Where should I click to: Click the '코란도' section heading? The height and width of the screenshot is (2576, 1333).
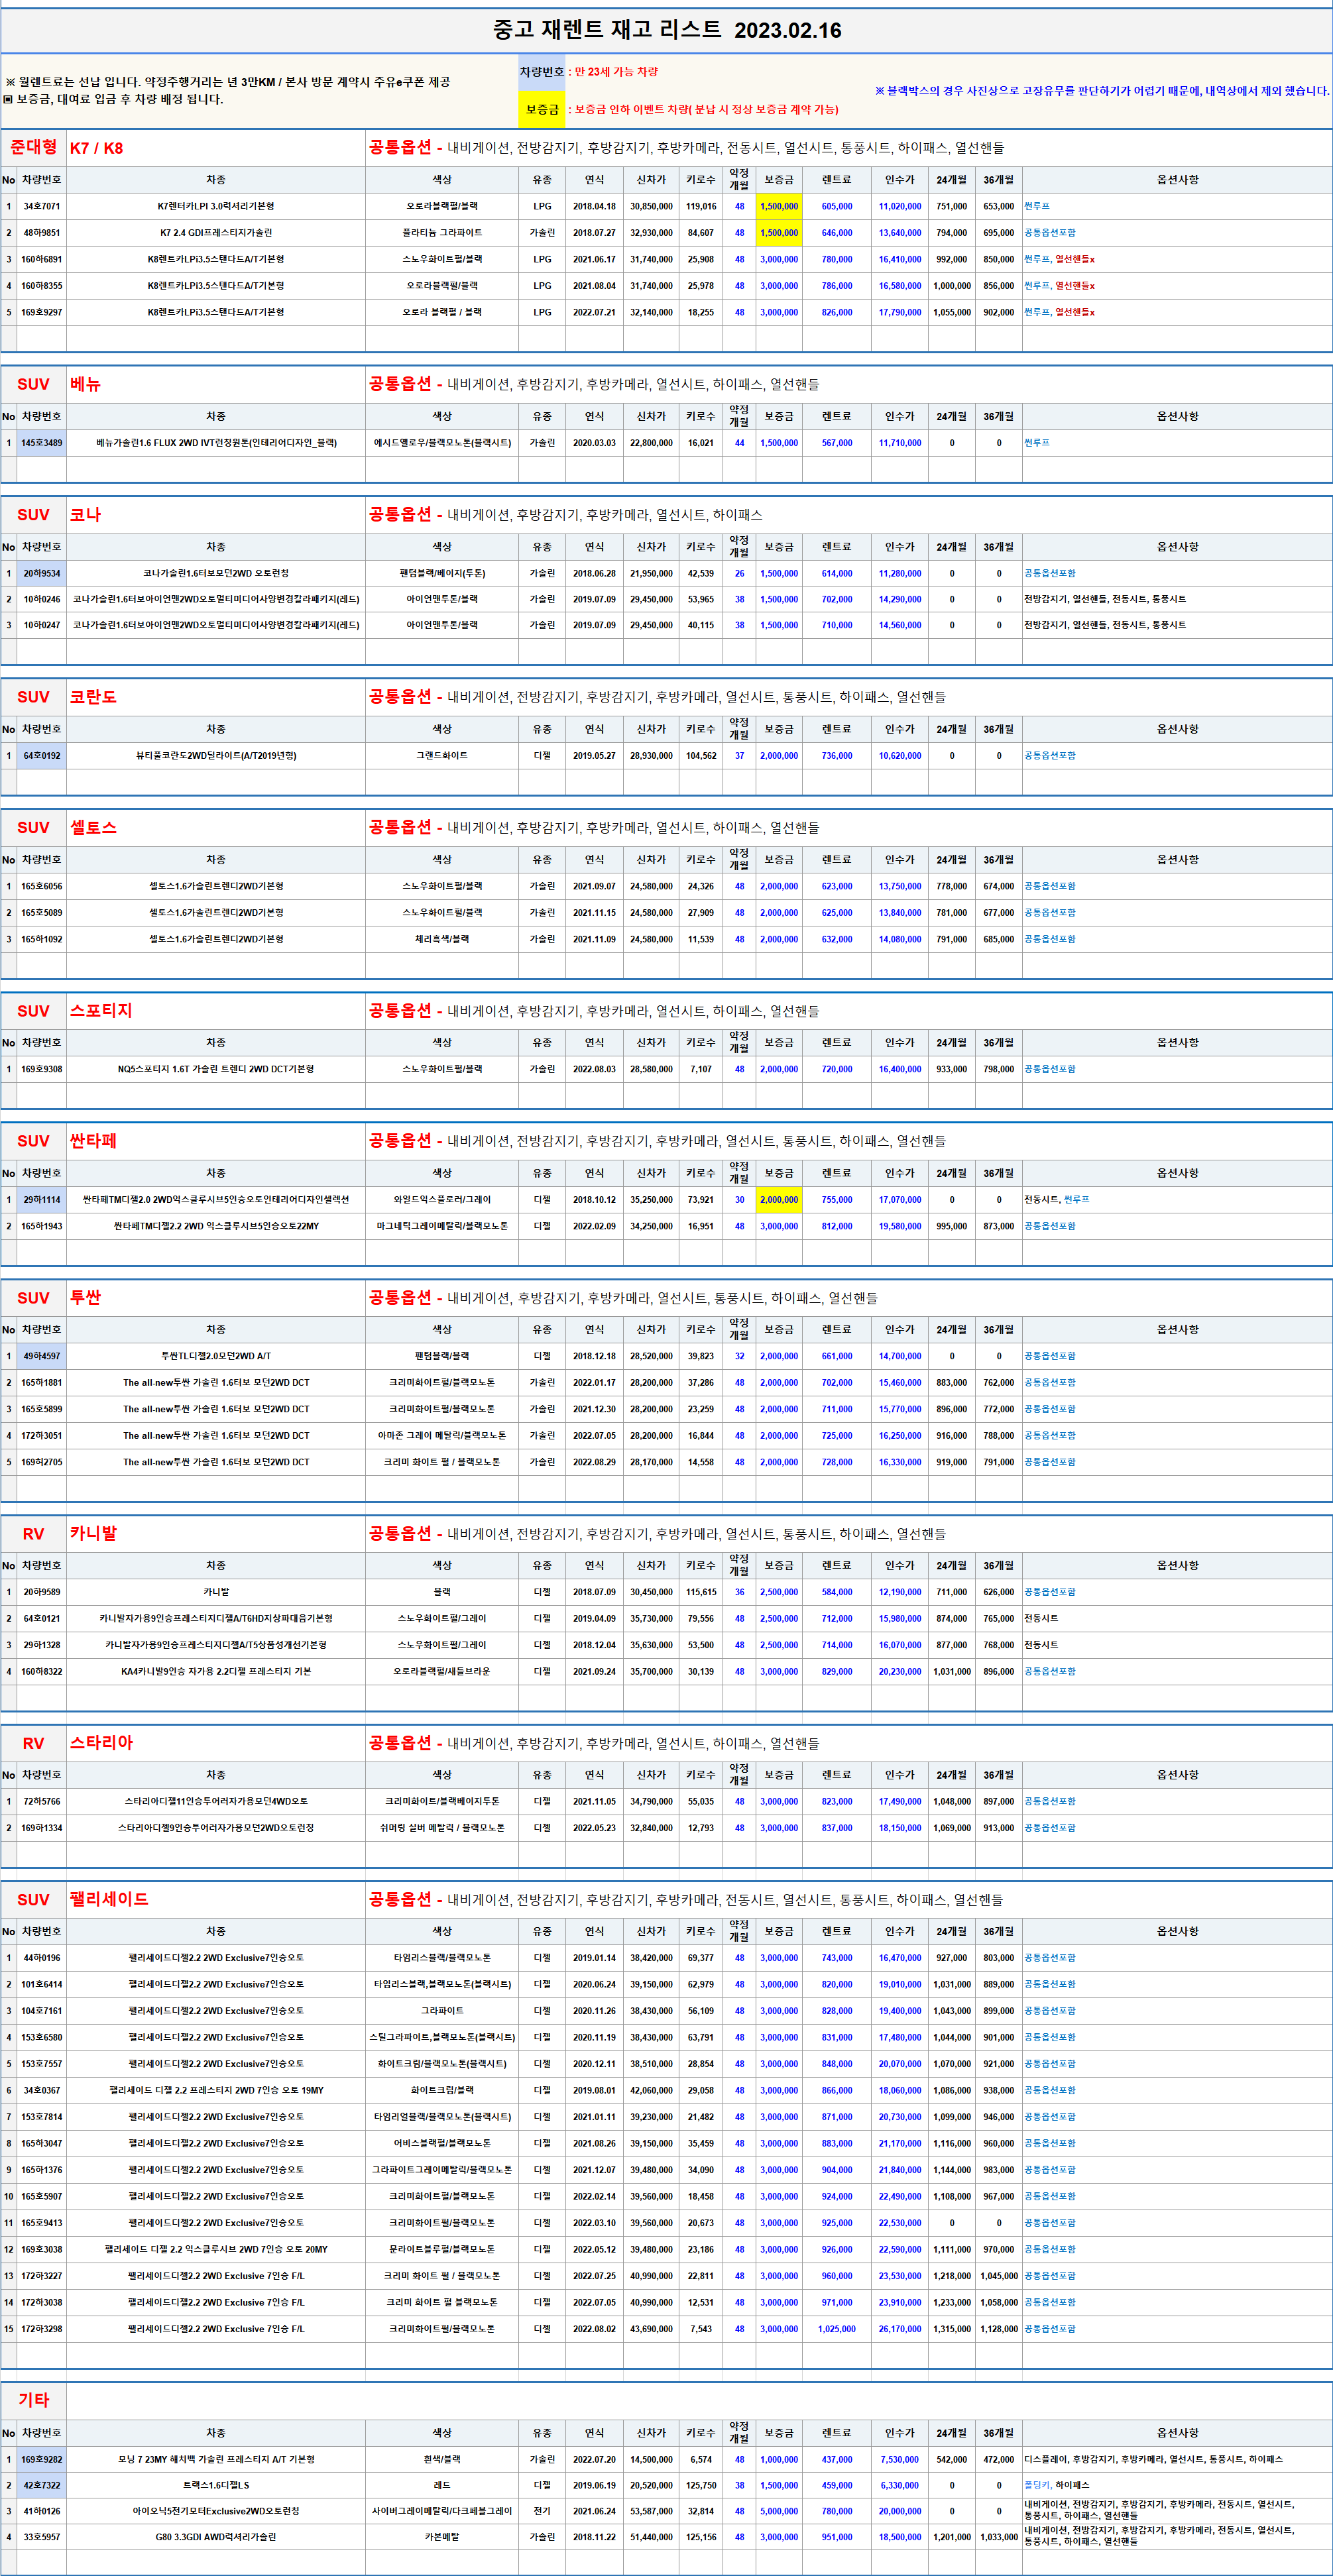[x=93, y=697]
